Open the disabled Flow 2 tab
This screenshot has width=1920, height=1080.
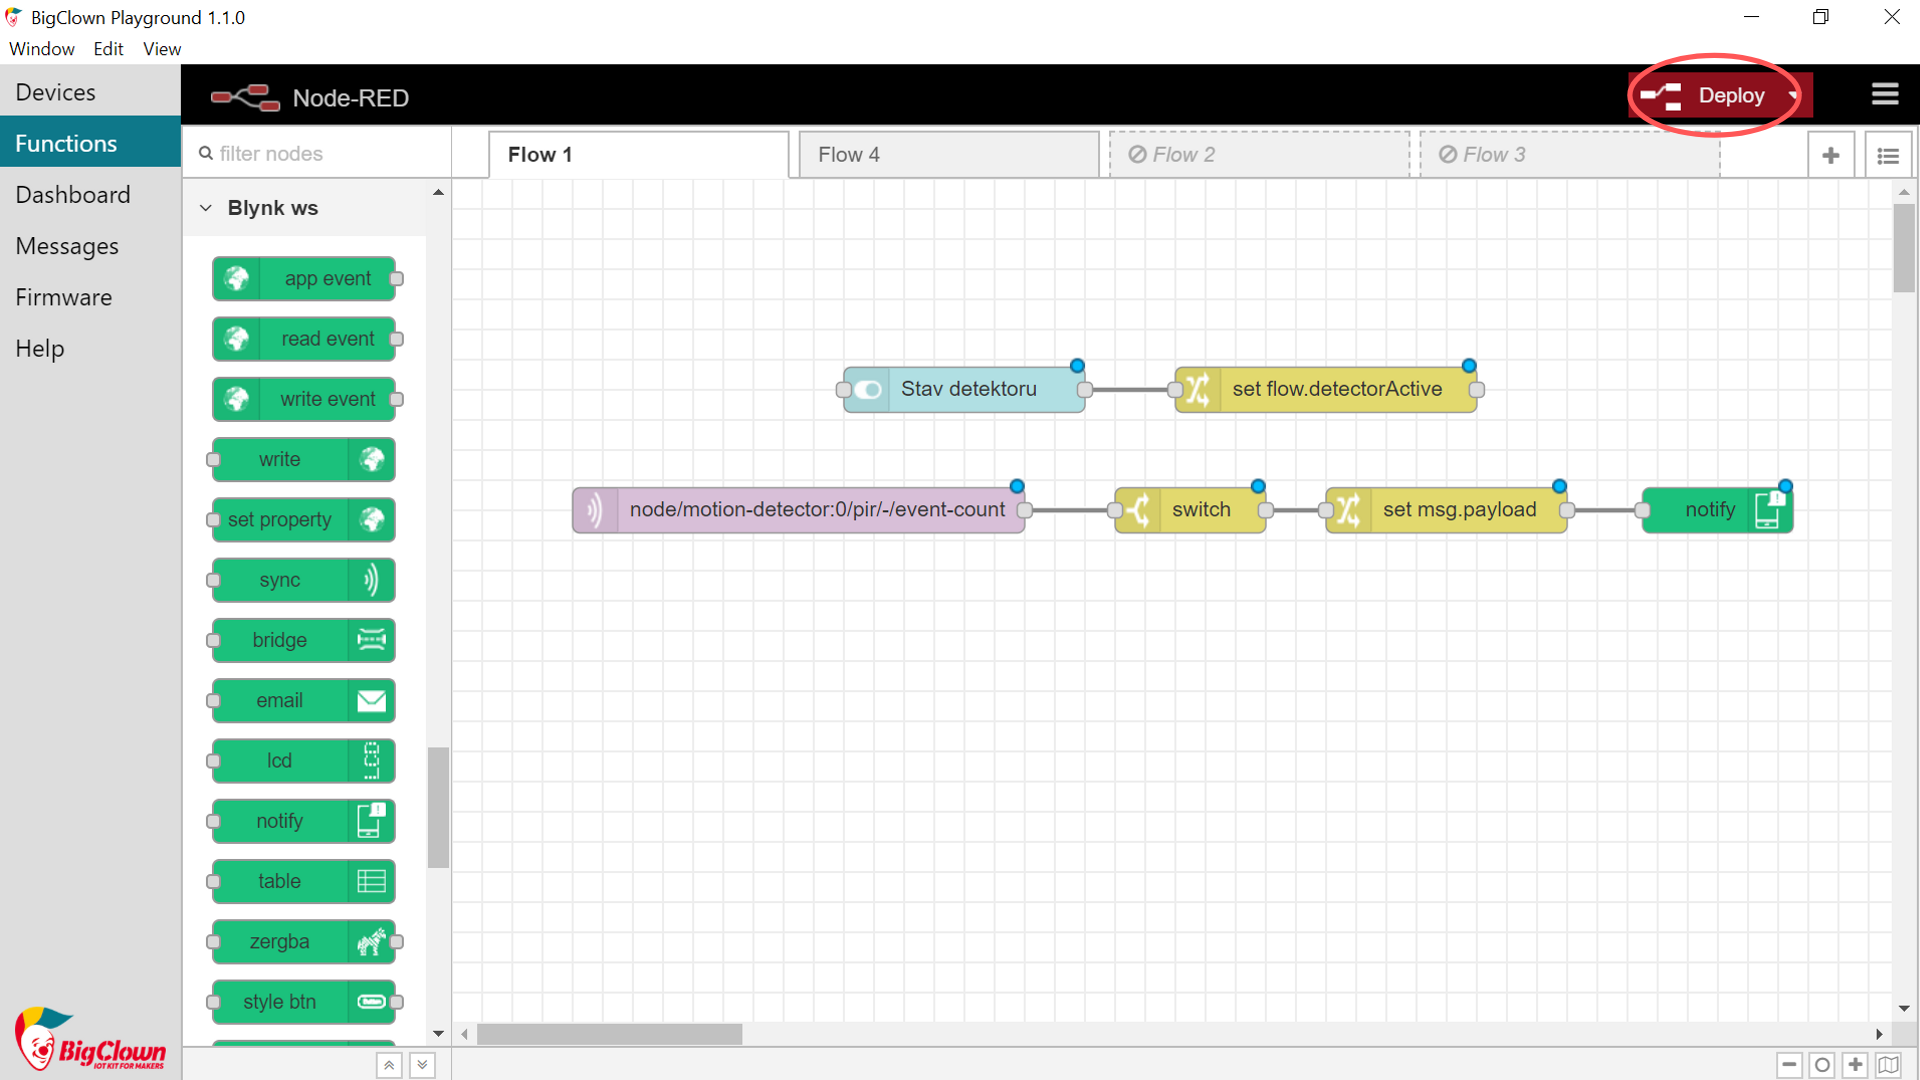tap(1258, 155)
